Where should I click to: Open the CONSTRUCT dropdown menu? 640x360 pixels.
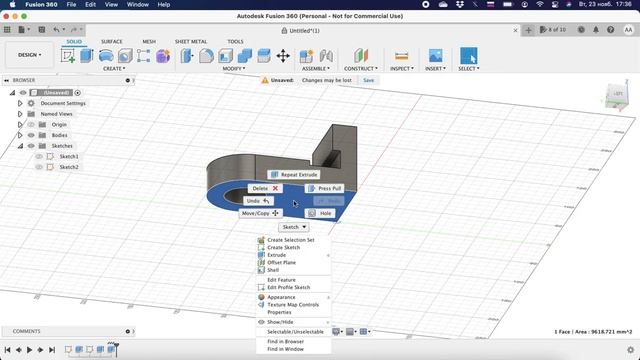tap(361, 69)
